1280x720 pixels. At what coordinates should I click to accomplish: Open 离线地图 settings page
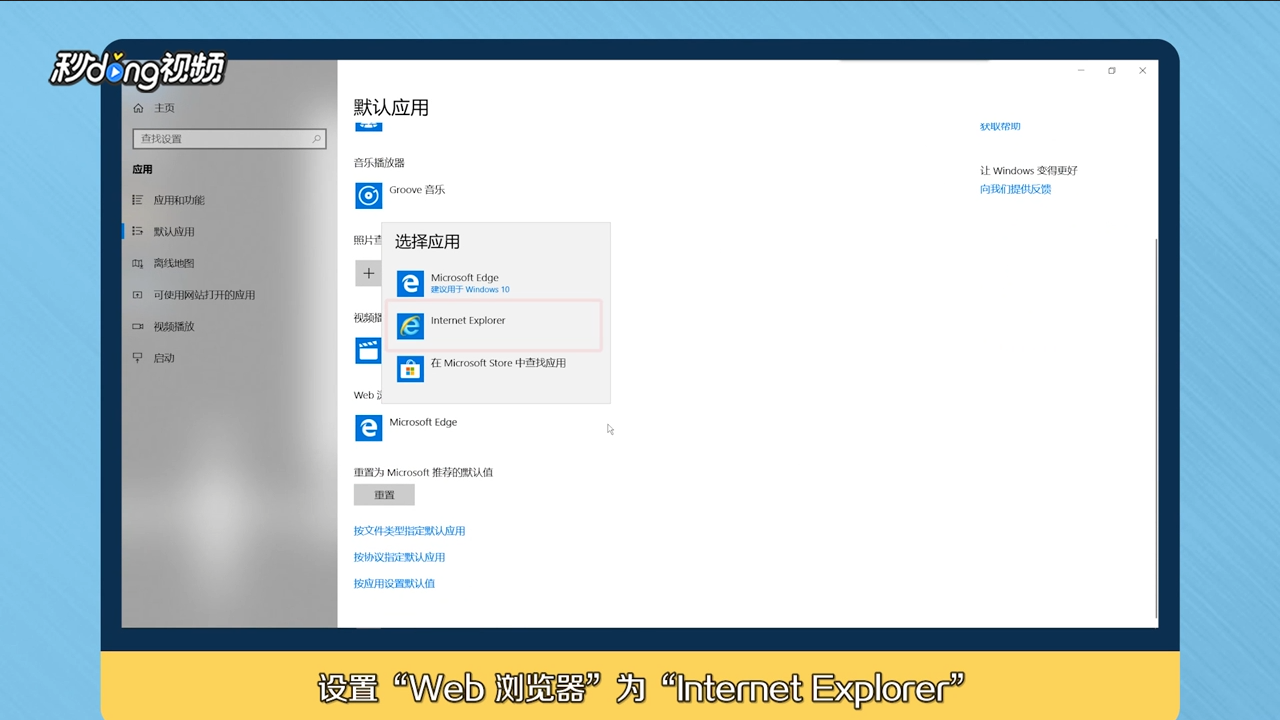point(174,263)
